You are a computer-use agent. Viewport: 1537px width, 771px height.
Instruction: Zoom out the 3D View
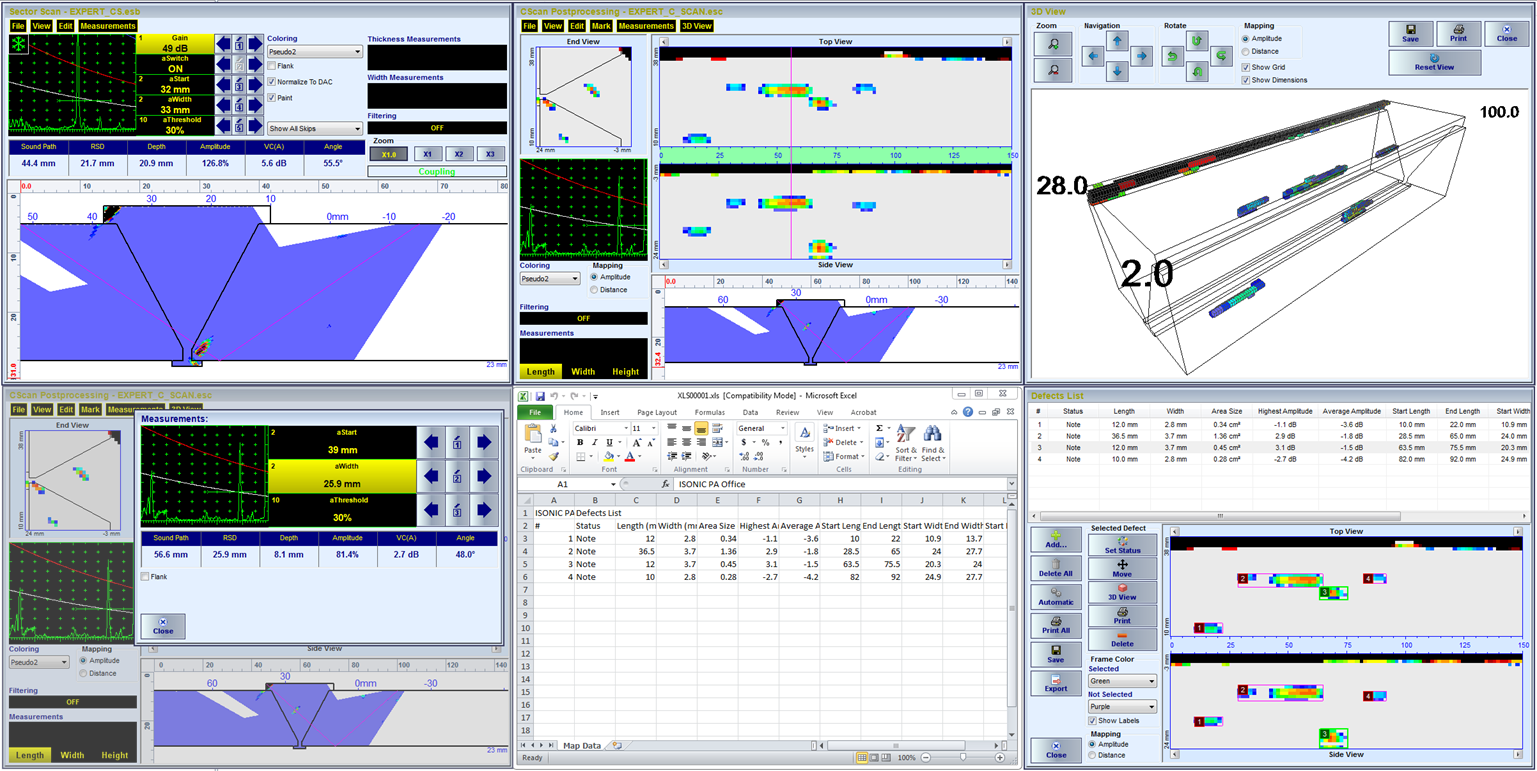coord(1054,70)
